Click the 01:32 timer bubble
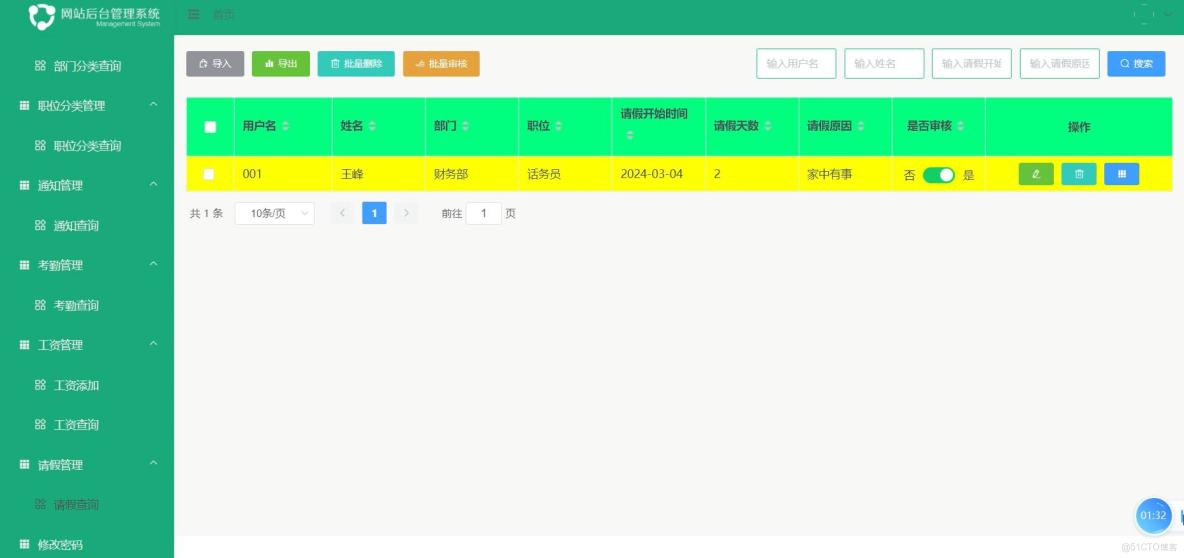The width and height of the screenshot is (1184, 558). coord(1153,516)
